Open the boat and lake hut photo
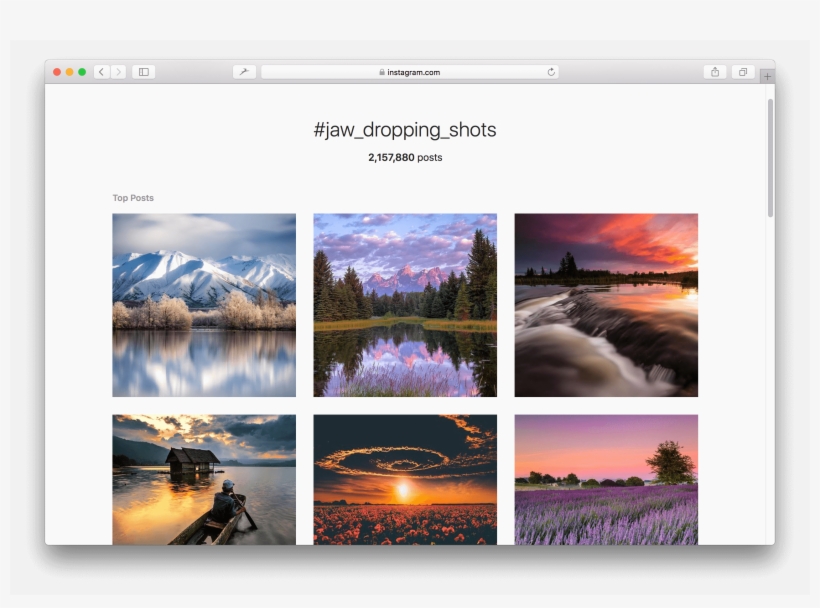Viewport: 820px width, 608px height. (x=204, y=479)
